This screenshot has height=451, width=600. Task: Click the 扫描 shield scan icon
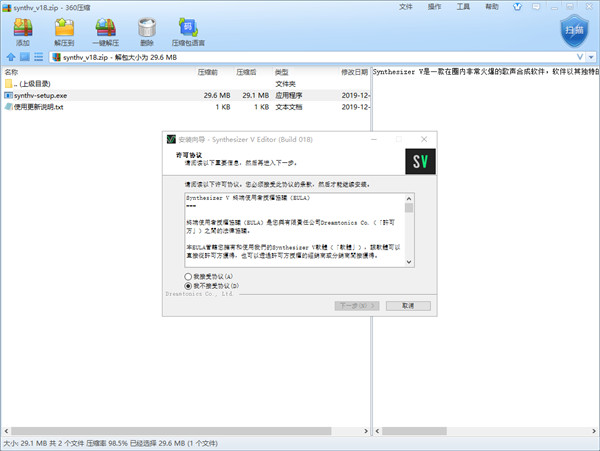[574, 31]
